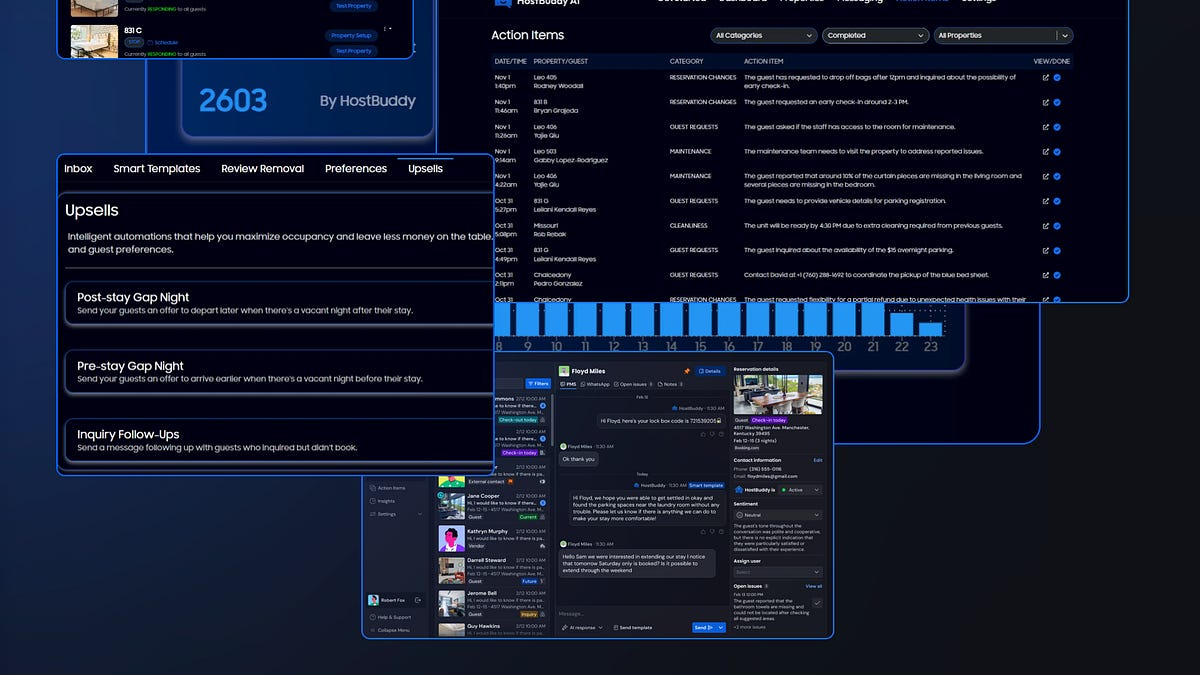1200x675 pixels.
Task: Open view icon for Leilani 4:49pm item
Action: [1046, 251]
